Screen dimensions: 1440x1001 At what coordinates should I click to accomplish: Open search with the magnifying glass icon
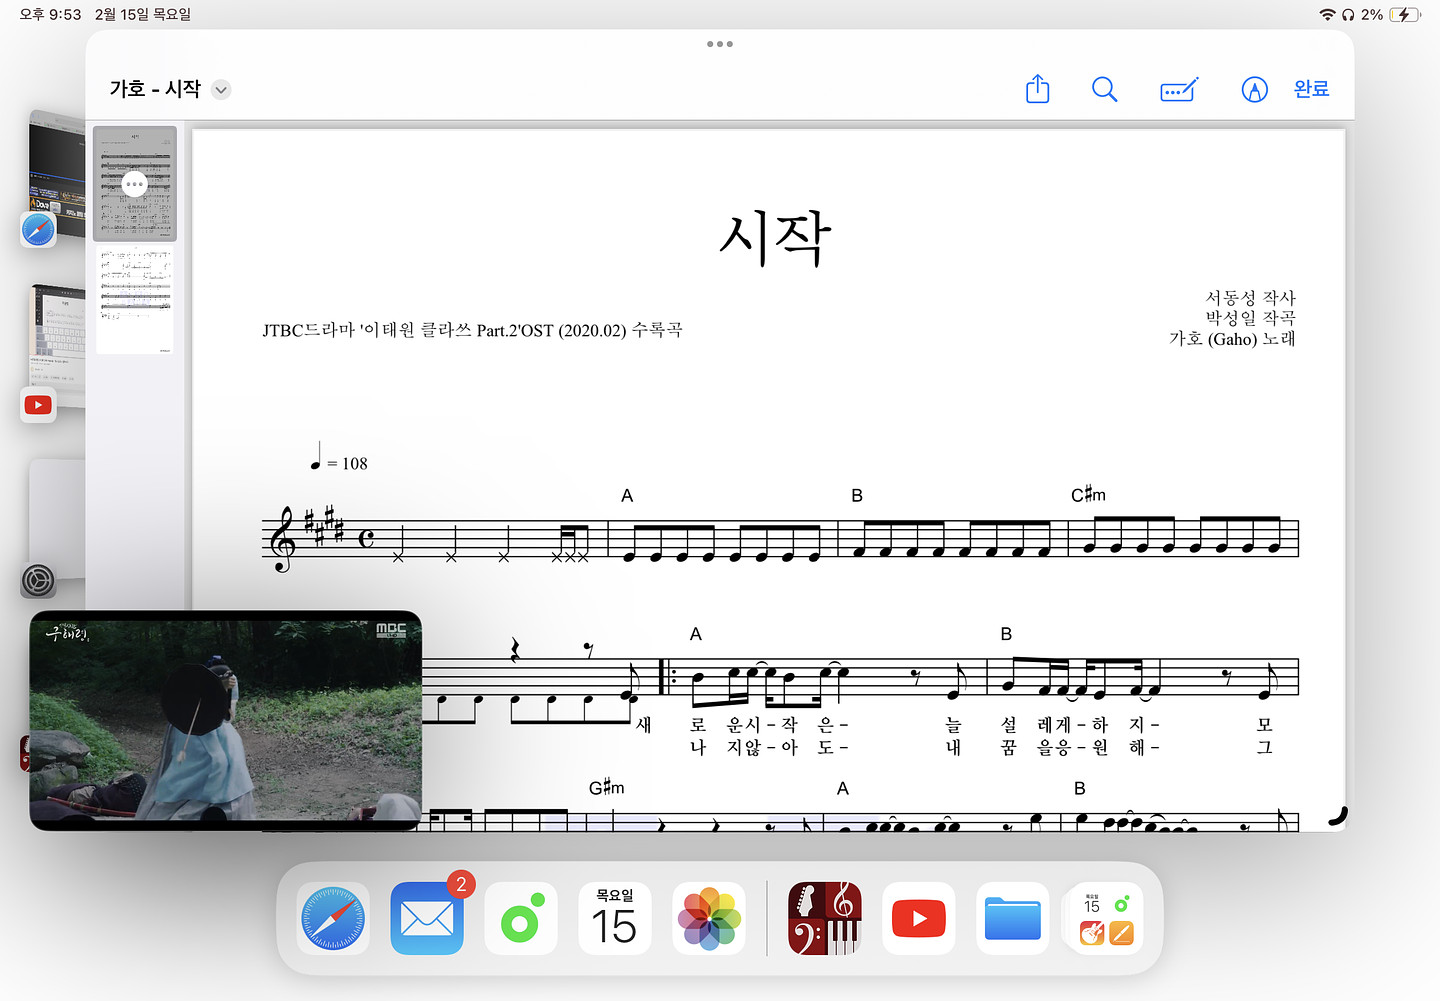pyautogui.click(x=1104, y=89)
